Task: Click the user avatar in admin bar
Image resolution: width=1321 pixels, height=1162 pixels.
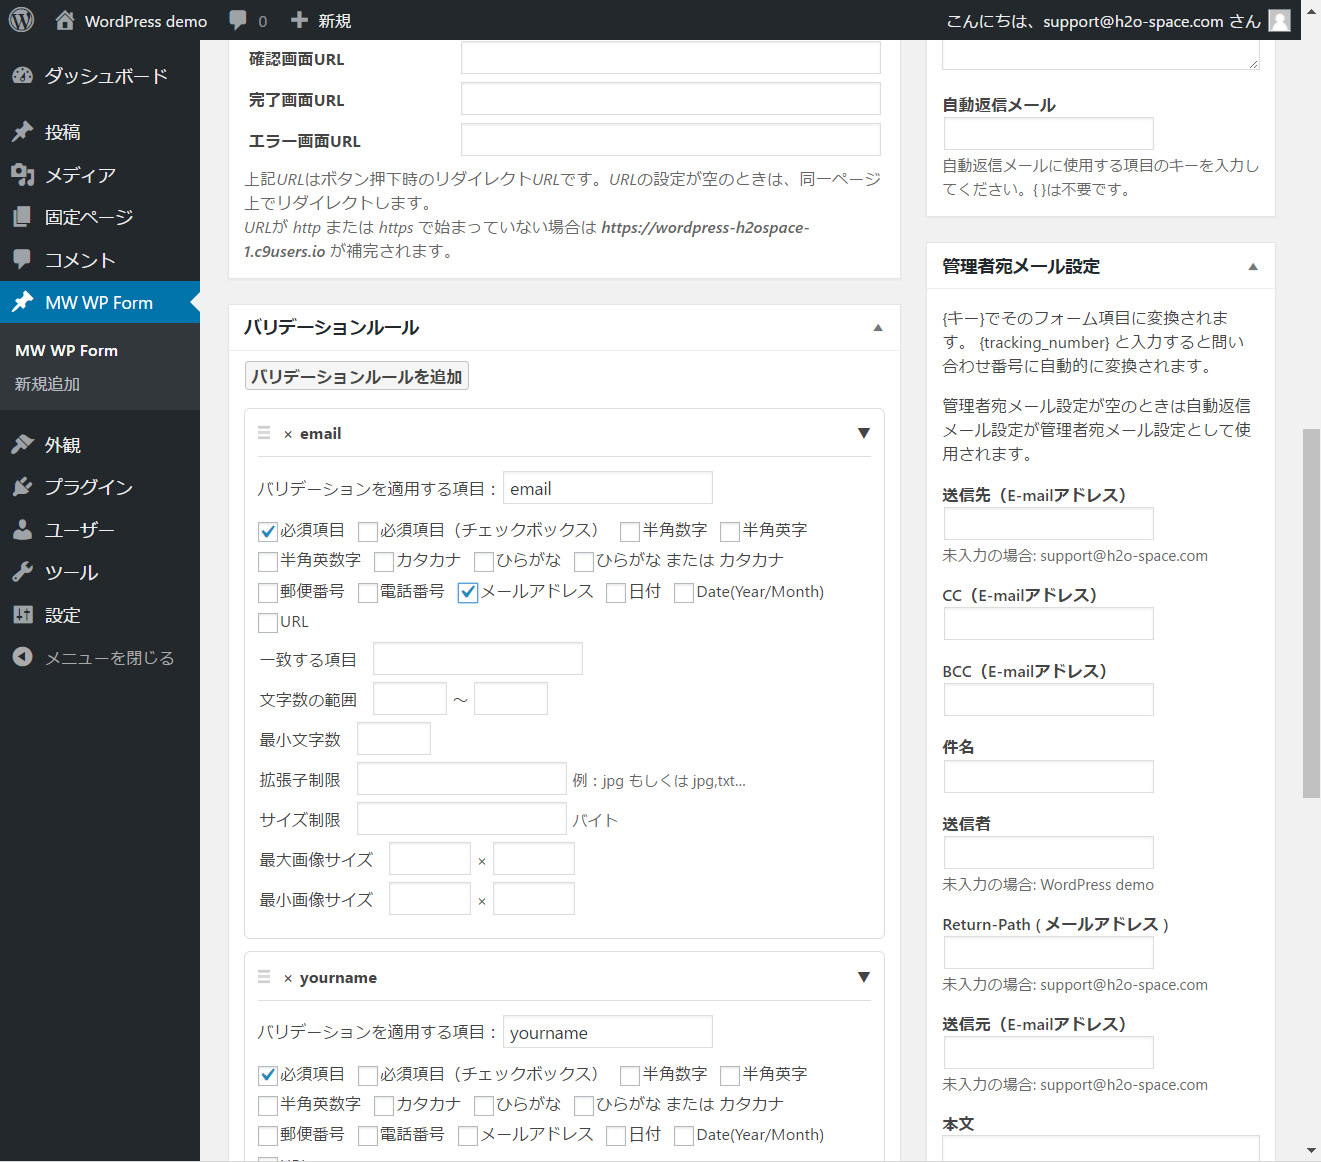Action: pos(1279,20)
